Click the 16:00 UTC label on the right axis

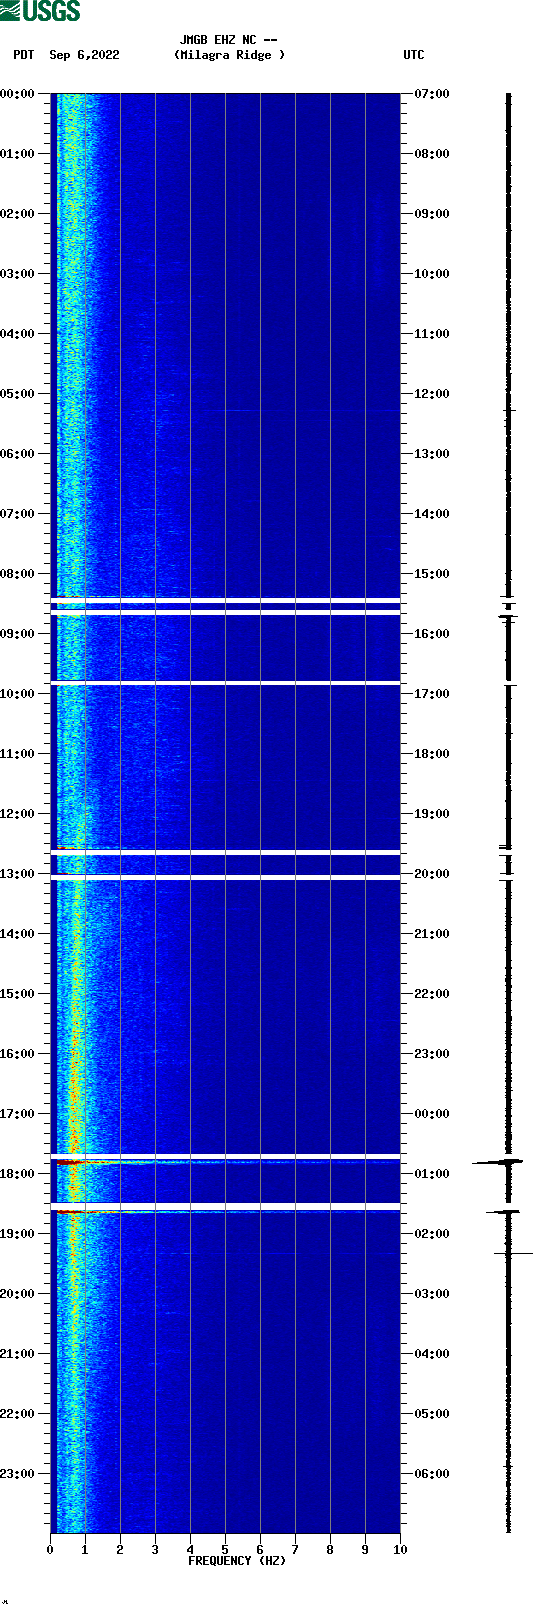tap(432, 634)
